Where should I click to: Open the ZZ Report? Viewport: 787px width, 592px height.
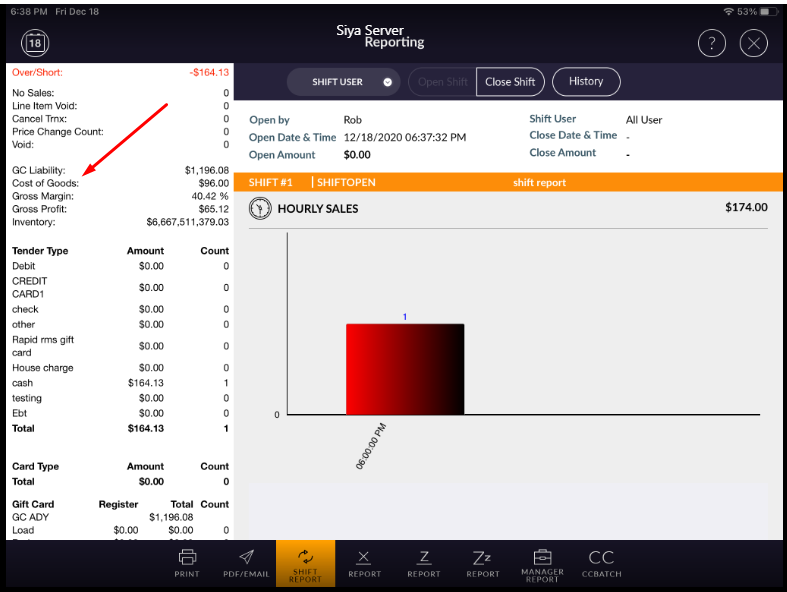(483, 563)
